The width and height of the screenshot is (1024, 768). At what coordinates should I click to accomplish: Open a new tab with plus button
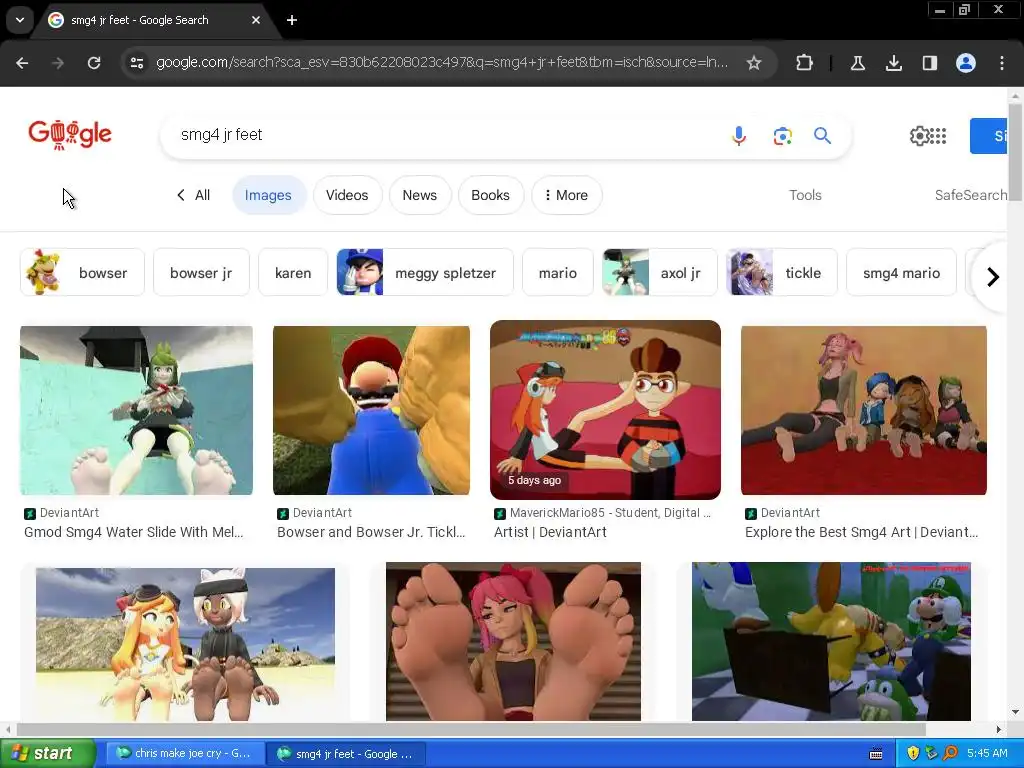pos(292,20)
